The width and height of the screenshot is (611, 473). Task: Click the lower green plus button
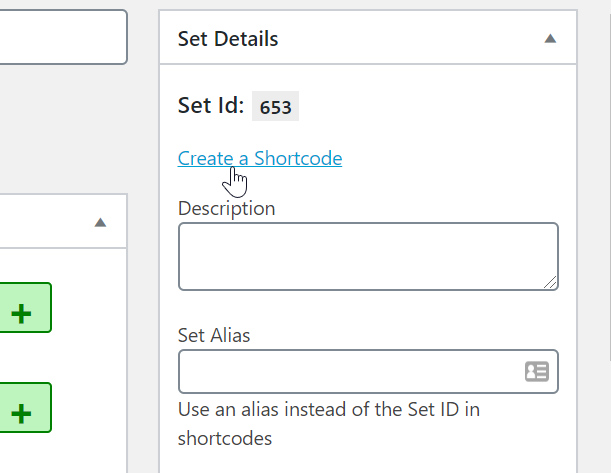[20, 412]
